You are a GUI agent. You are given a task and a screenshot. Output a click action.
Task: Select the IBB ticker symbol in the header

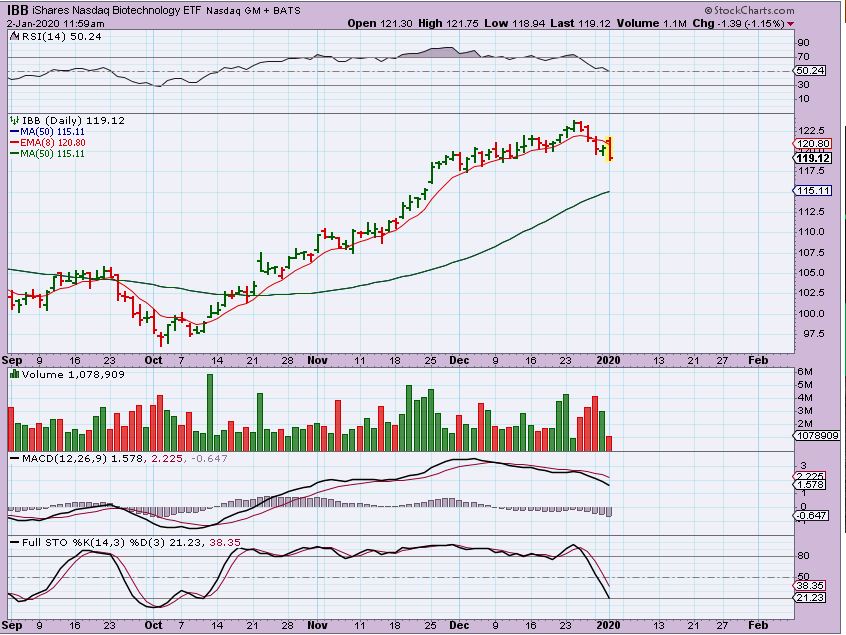click(17, 10)
